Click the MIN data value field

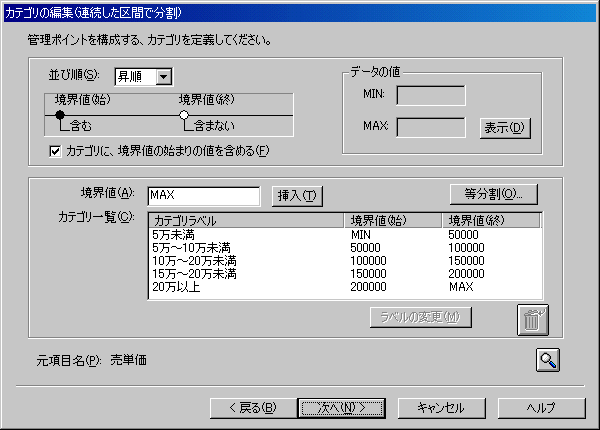tap(431, 95)
